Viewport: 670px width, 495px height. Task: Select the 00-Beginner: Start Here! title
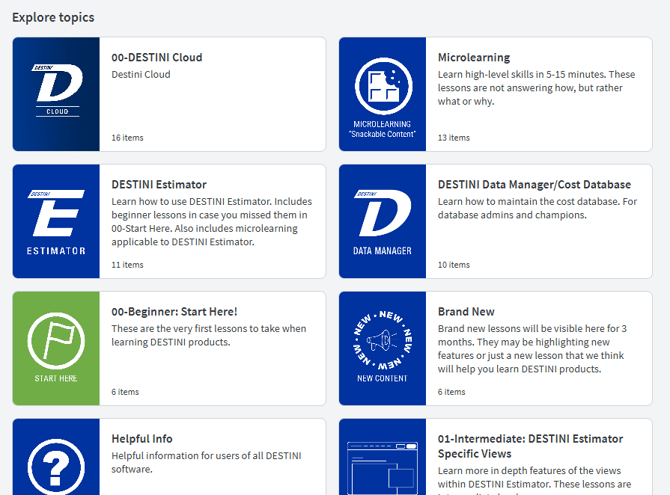click(x=174, y=312)
